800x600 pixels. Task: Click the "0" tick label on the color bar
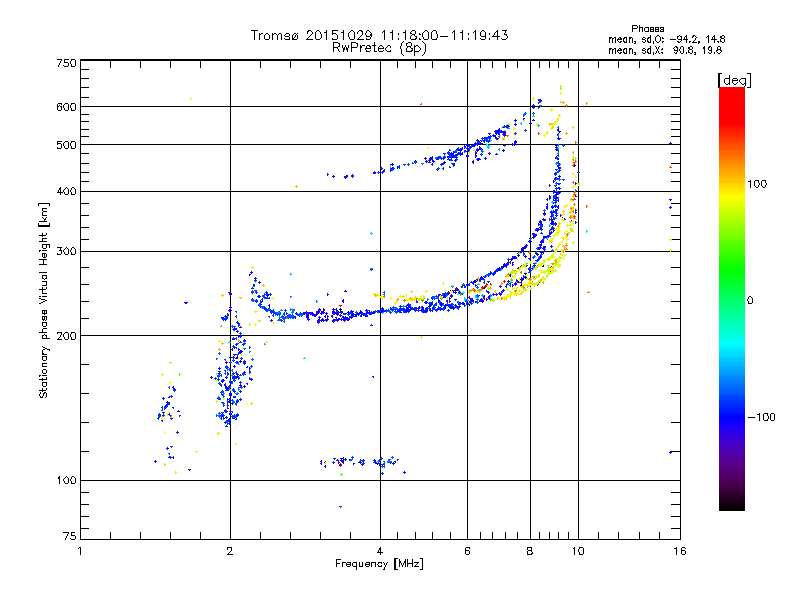click(750, 301)
